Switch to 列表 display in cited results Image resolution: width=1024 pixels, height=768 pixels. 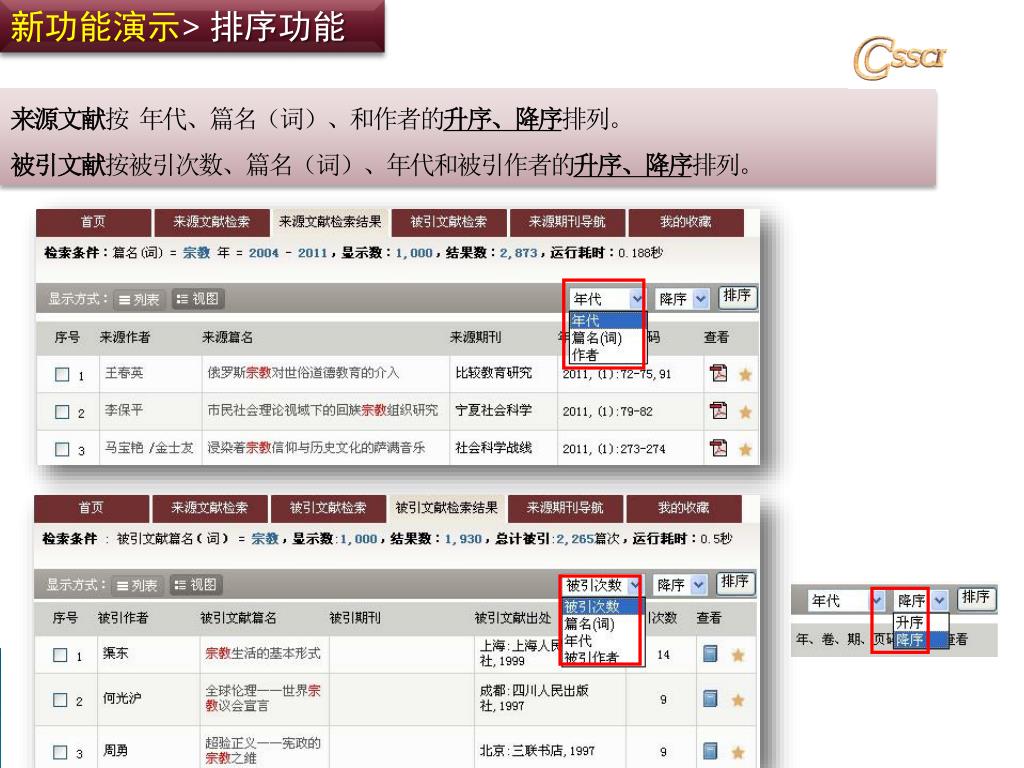[137, 585]
